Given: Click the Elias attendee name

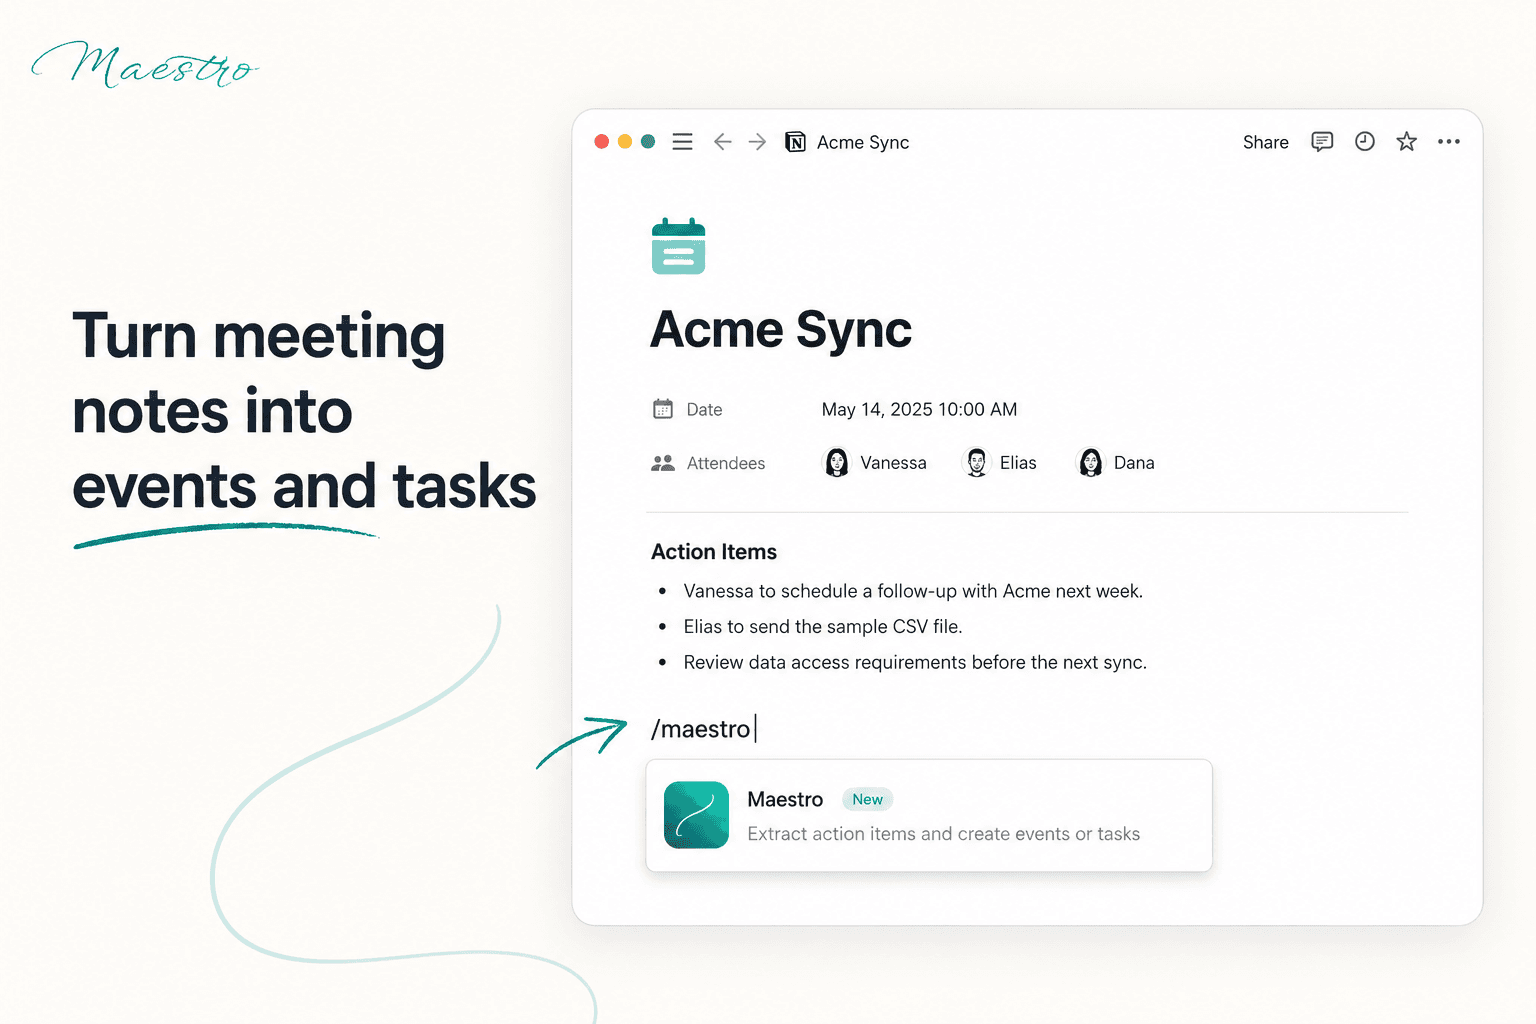Looking at the screenshot, I should pyautogui.click(x=1018, y=463).
